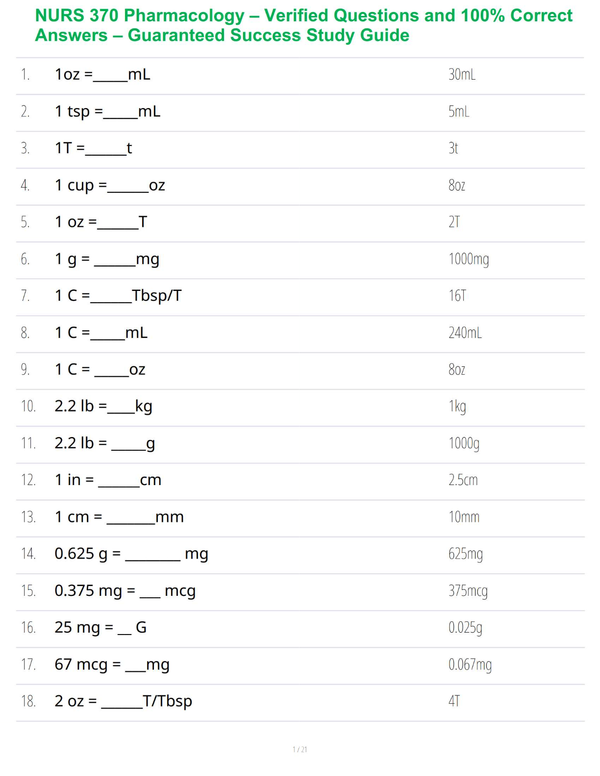Select the question '1oz = ___mL'
600x776 pixels.
click(x=102, y=75)
